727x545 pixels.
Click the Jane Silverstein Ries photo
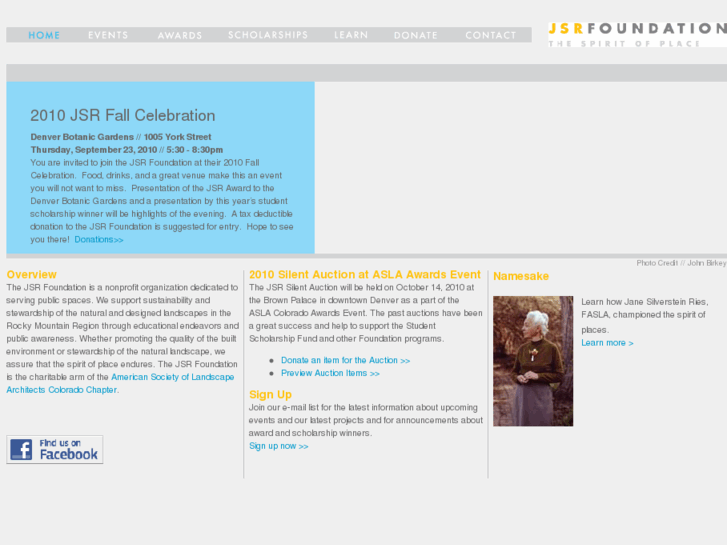click(533, 361)
